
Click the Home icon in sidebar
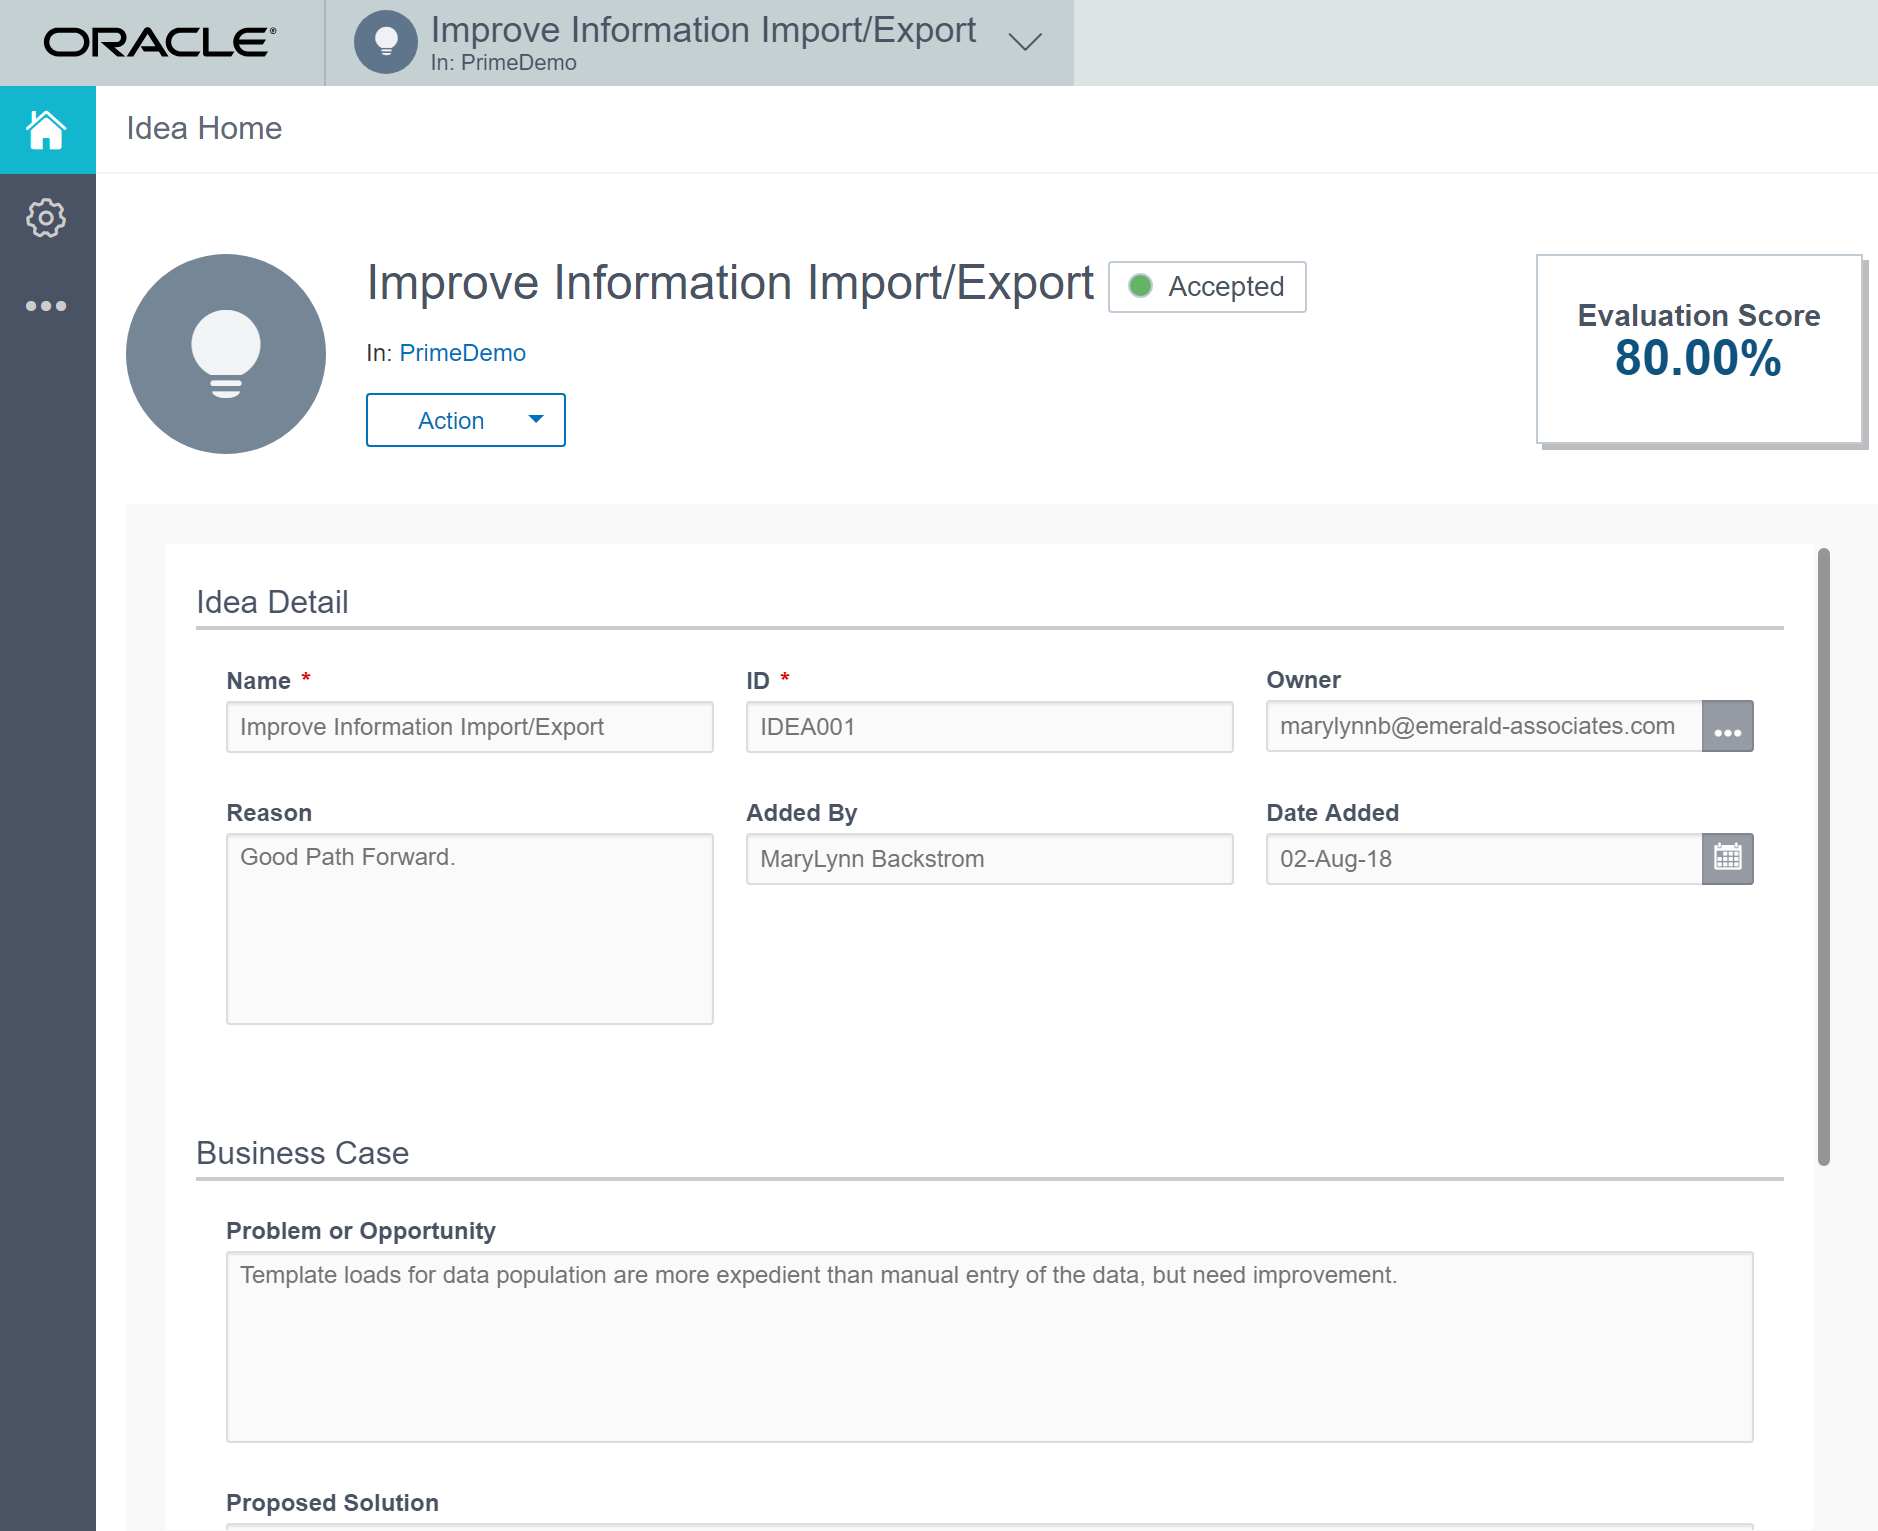point(47,130)
